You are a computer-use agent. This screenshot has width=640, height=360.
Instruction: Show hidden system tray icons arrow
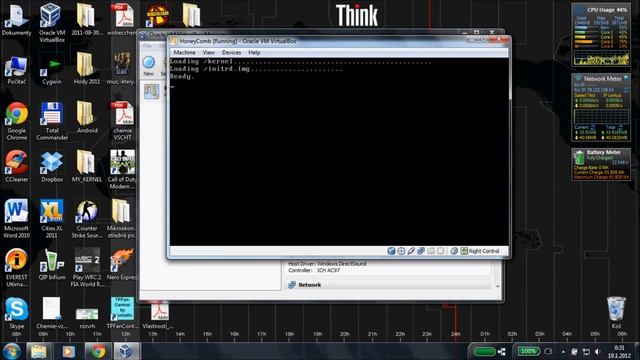coord(563,351)
